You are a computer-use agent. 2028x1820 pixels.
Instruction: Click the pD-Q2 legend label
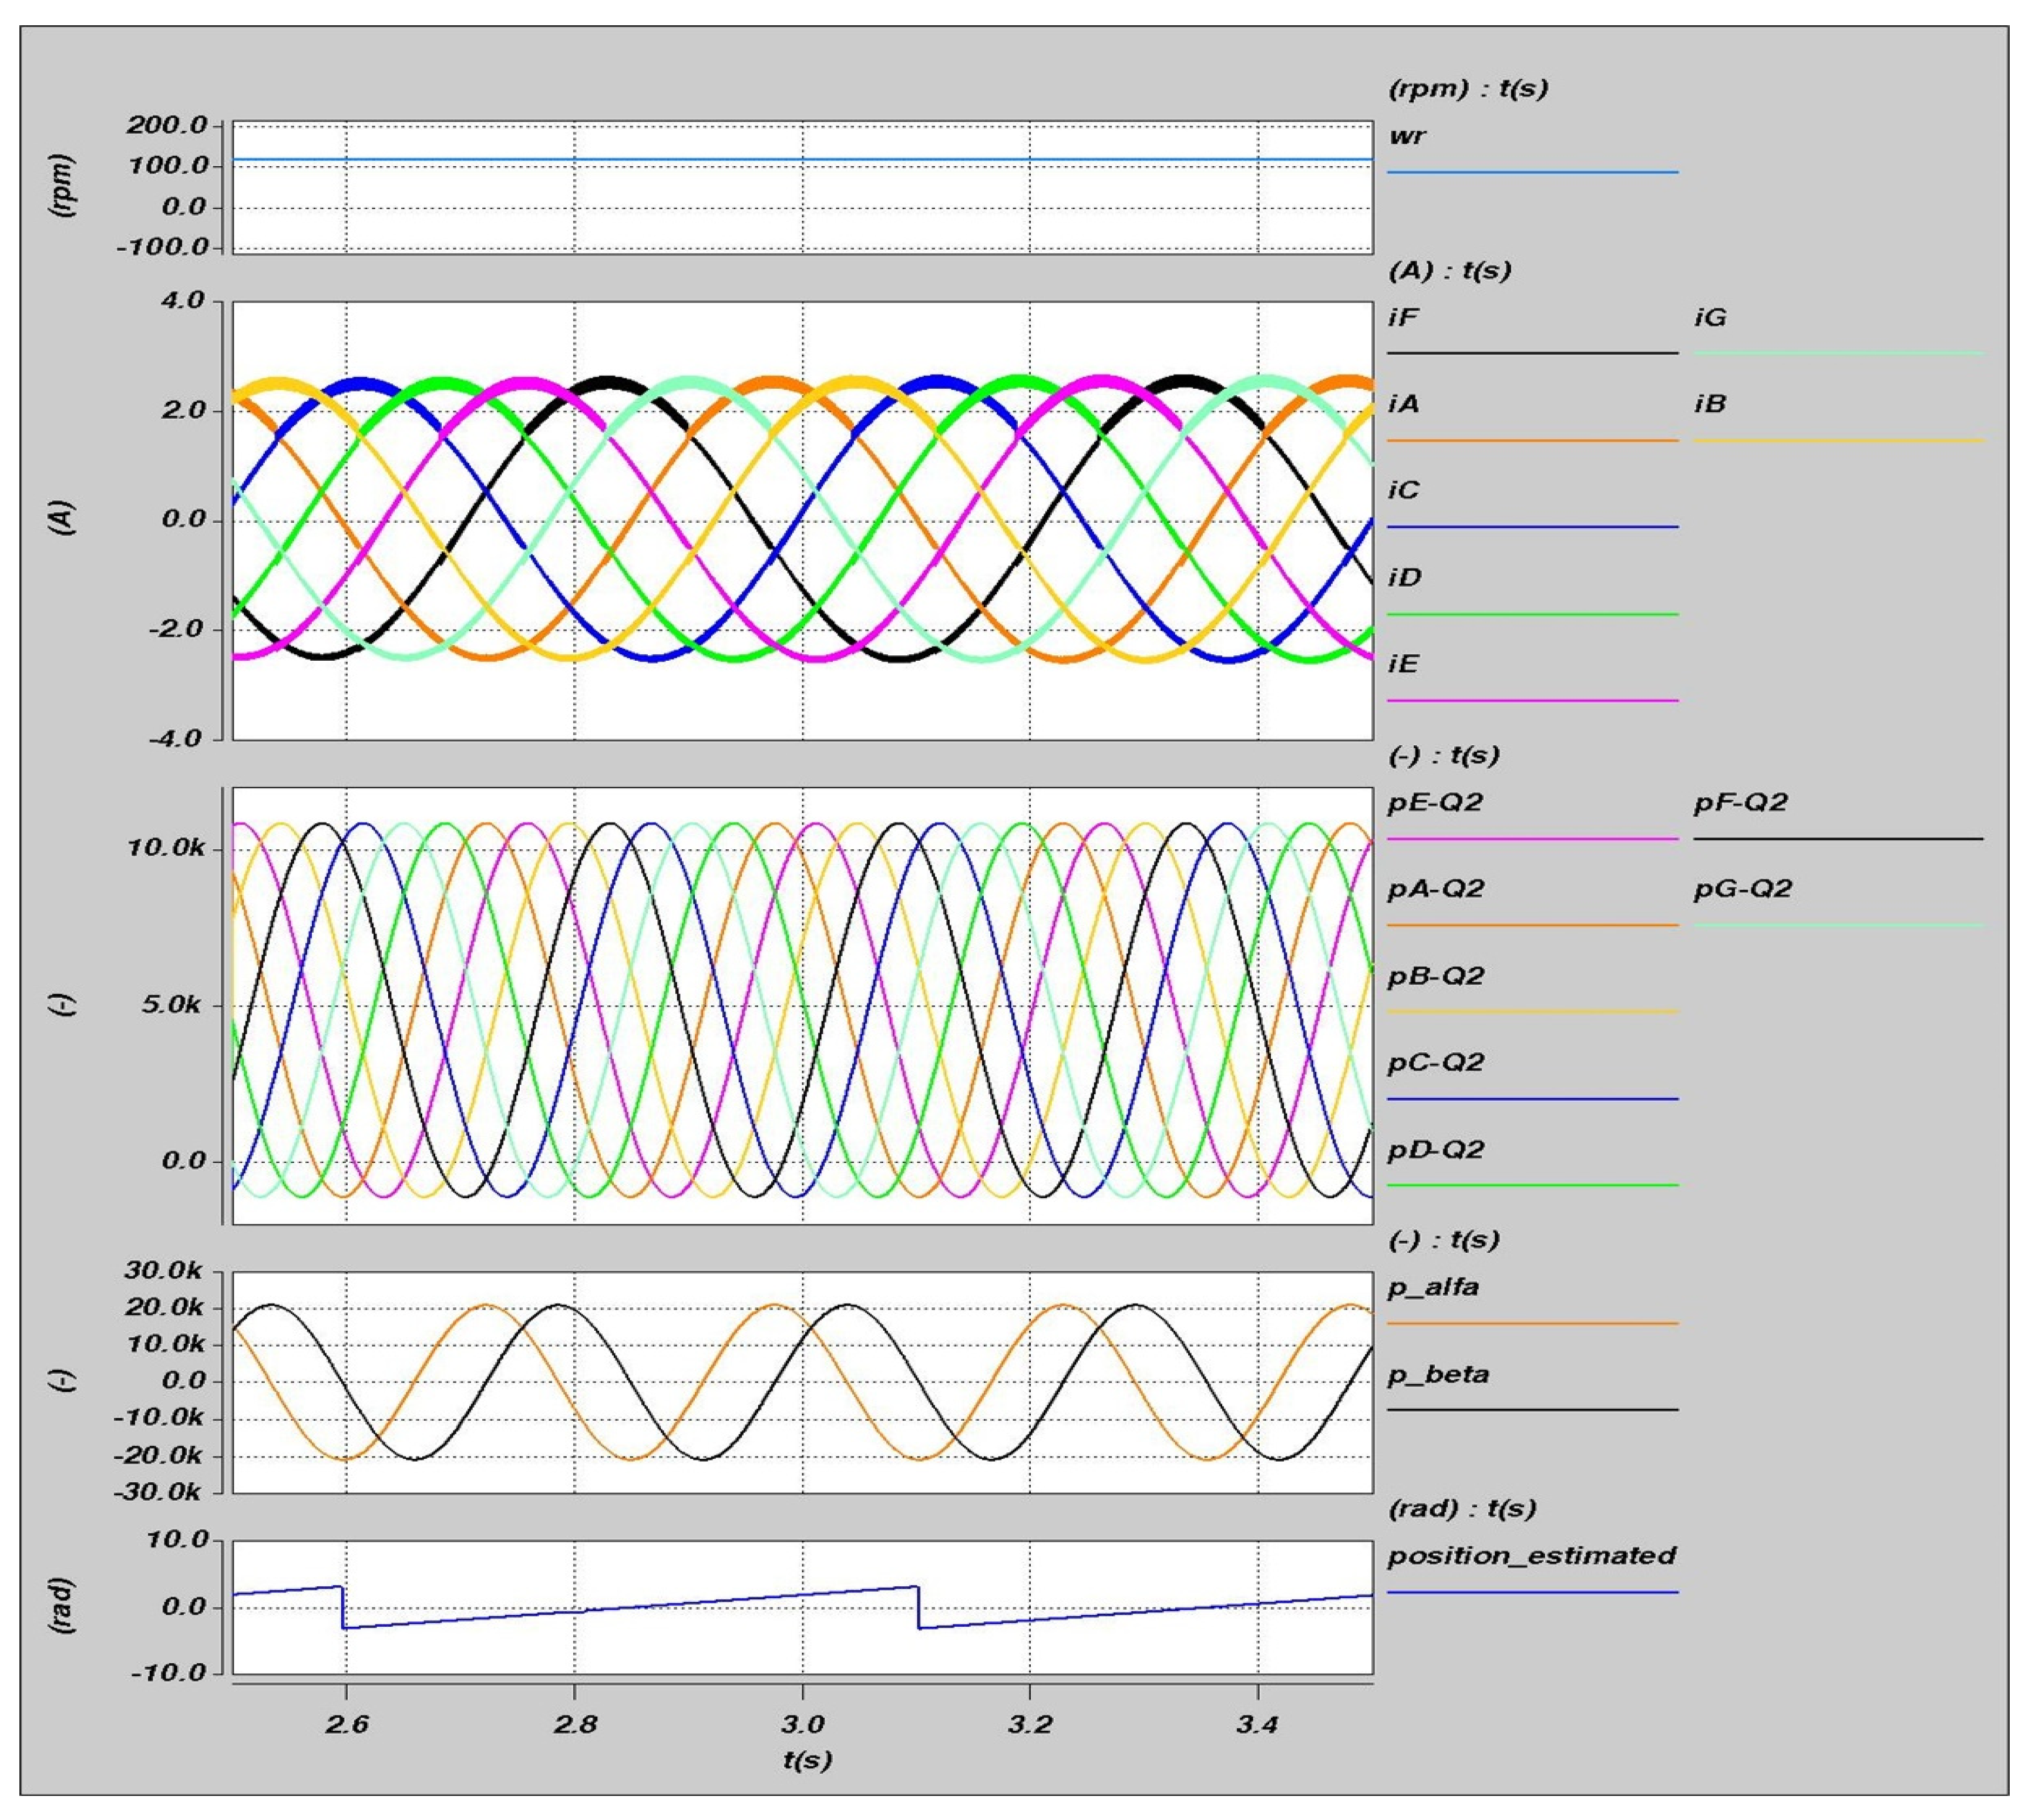pos(1435,1149)
